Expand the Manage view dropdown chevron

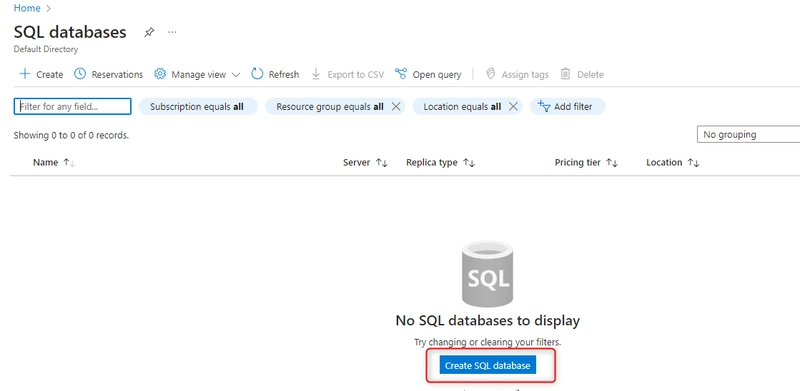click(235, 75)
